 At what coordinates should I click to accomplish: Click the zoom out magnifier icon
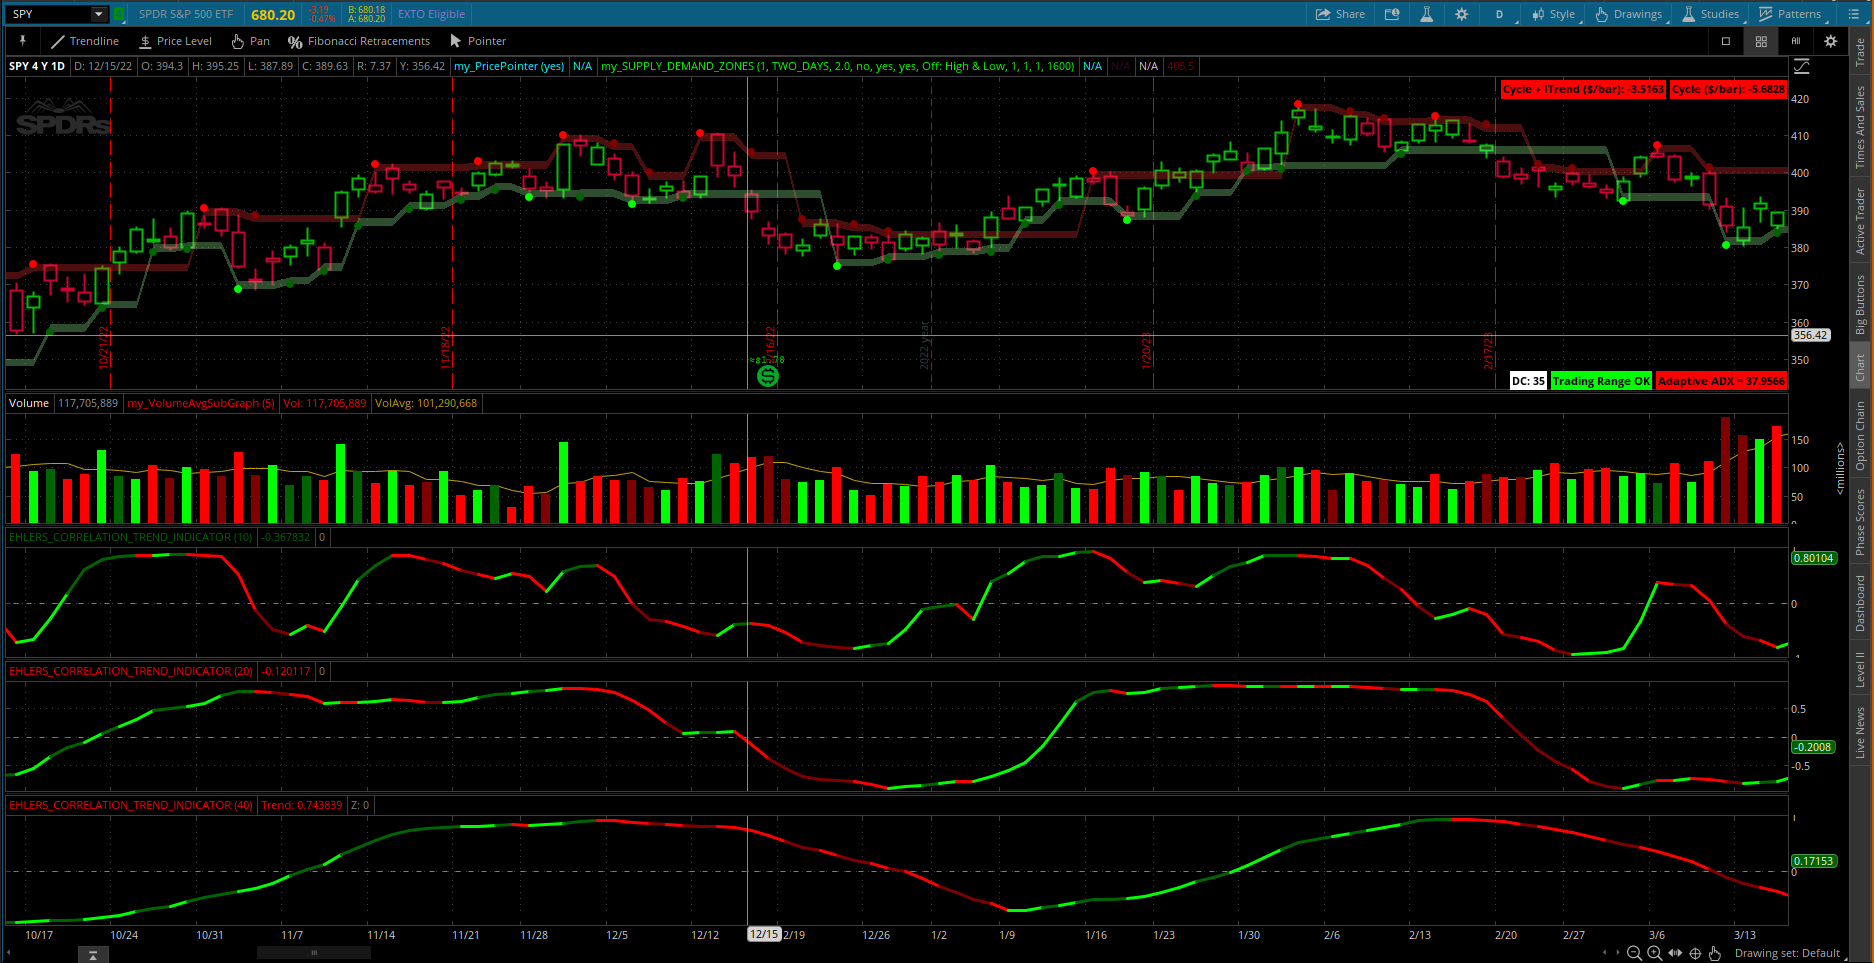pyautogui.click(x=1634, y=953)
